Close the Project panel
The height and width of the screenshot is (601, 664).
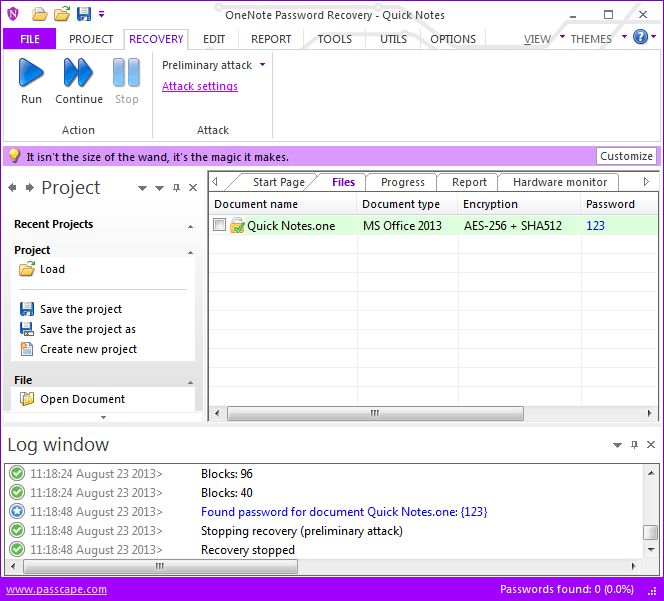193,188
